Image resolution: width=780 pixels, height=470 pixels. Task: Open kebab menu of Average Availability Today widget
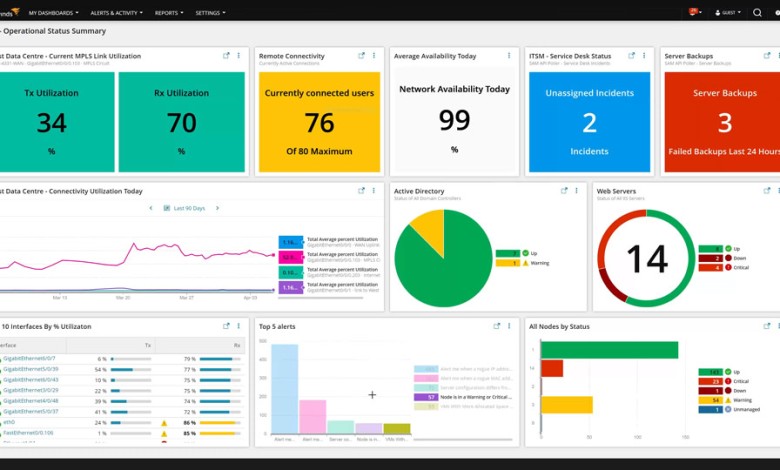coord(509,56)
